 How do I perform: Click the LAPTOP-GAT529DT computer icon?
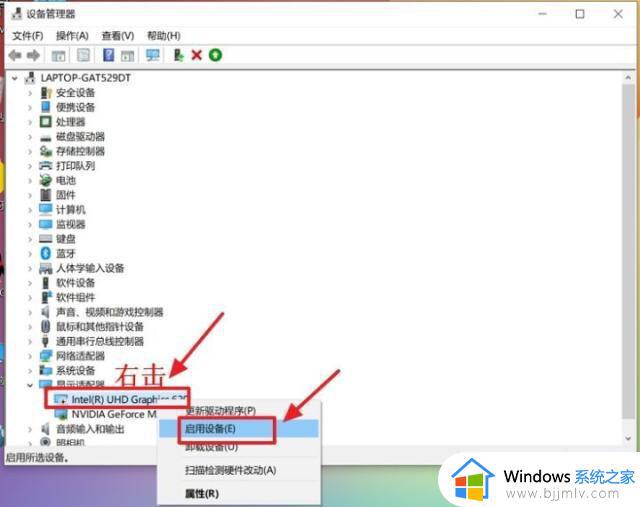click(30, 78)
